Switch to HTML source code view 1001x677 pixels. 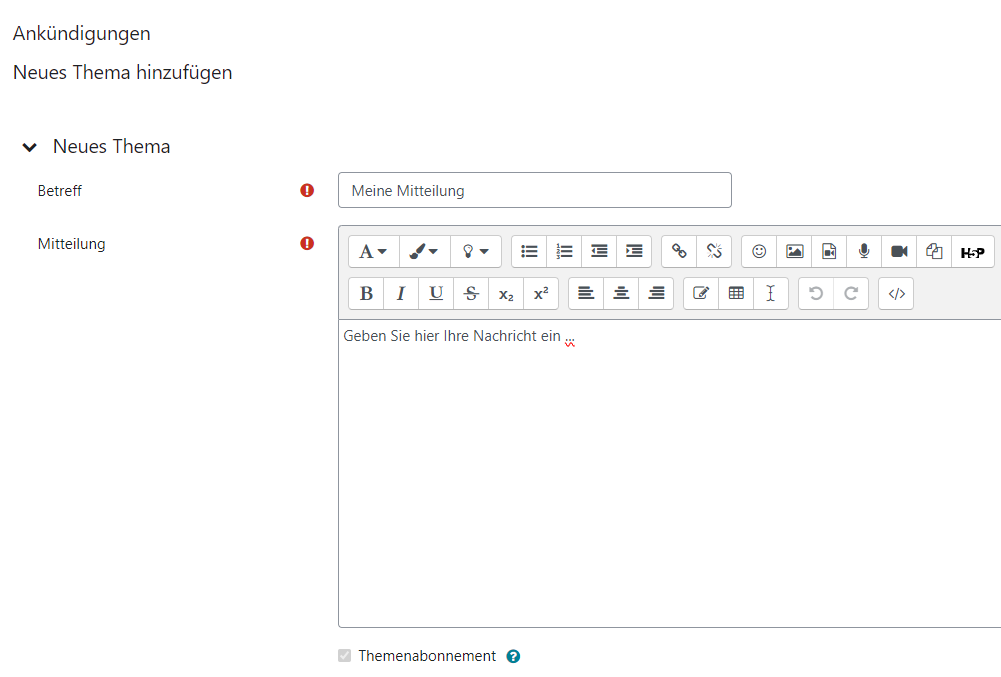pos(896,293)
